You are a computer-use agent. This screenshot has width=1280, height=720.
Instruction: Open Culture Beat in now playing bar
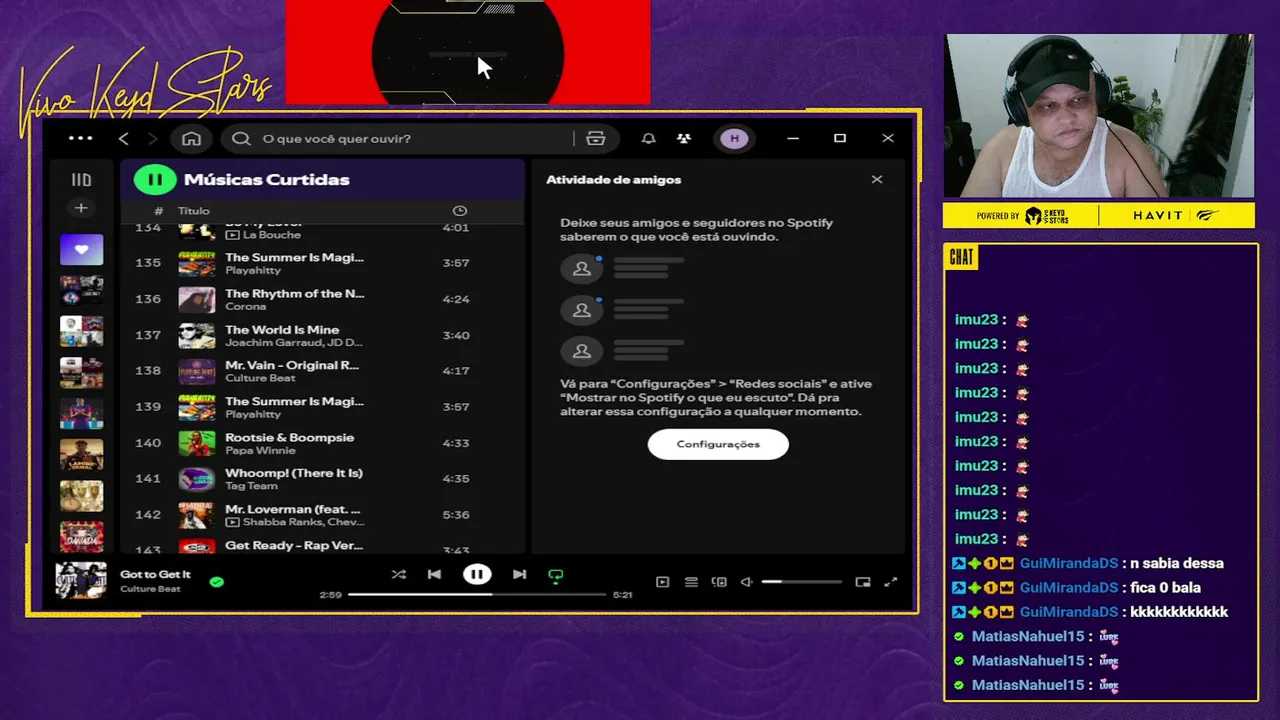pos(150,589)
